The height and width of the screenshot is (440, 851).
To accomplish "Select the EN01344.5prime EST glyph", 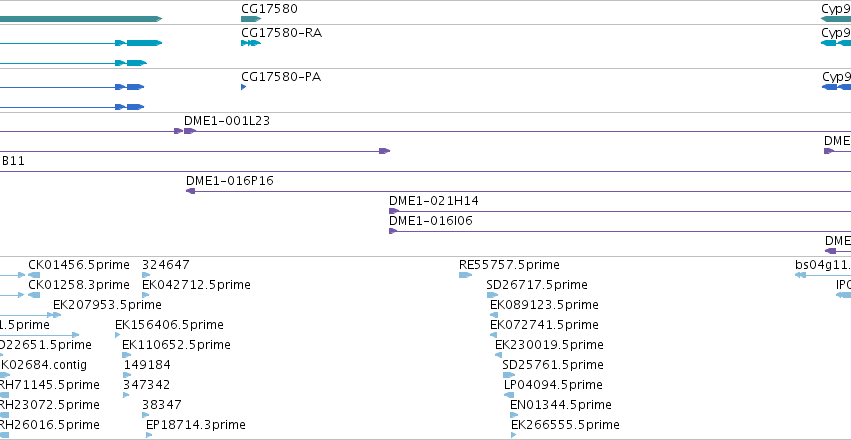I will tap(514, 415).
